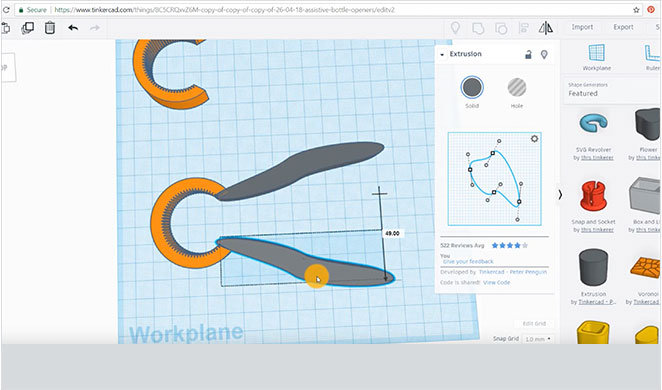The width and height of the screenshot is (662, 390).
Task: Toggle Extrusion visibility lightbulb
Action: tap(544, 54)
